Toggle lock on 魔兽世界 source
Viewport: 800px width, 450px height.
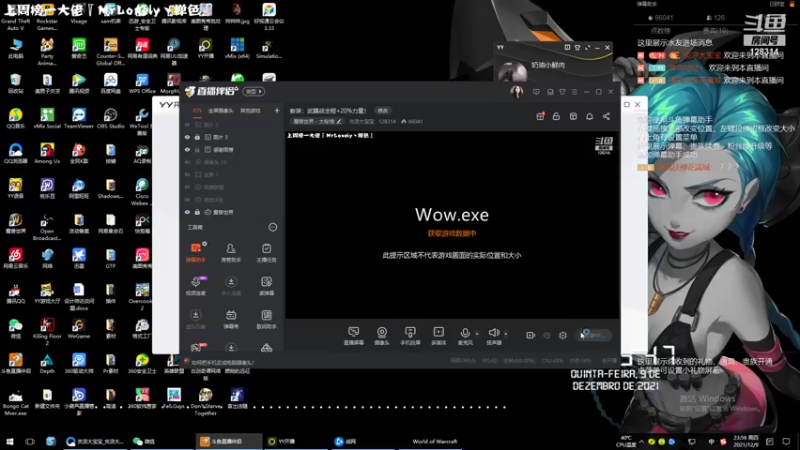click(197, 212)
